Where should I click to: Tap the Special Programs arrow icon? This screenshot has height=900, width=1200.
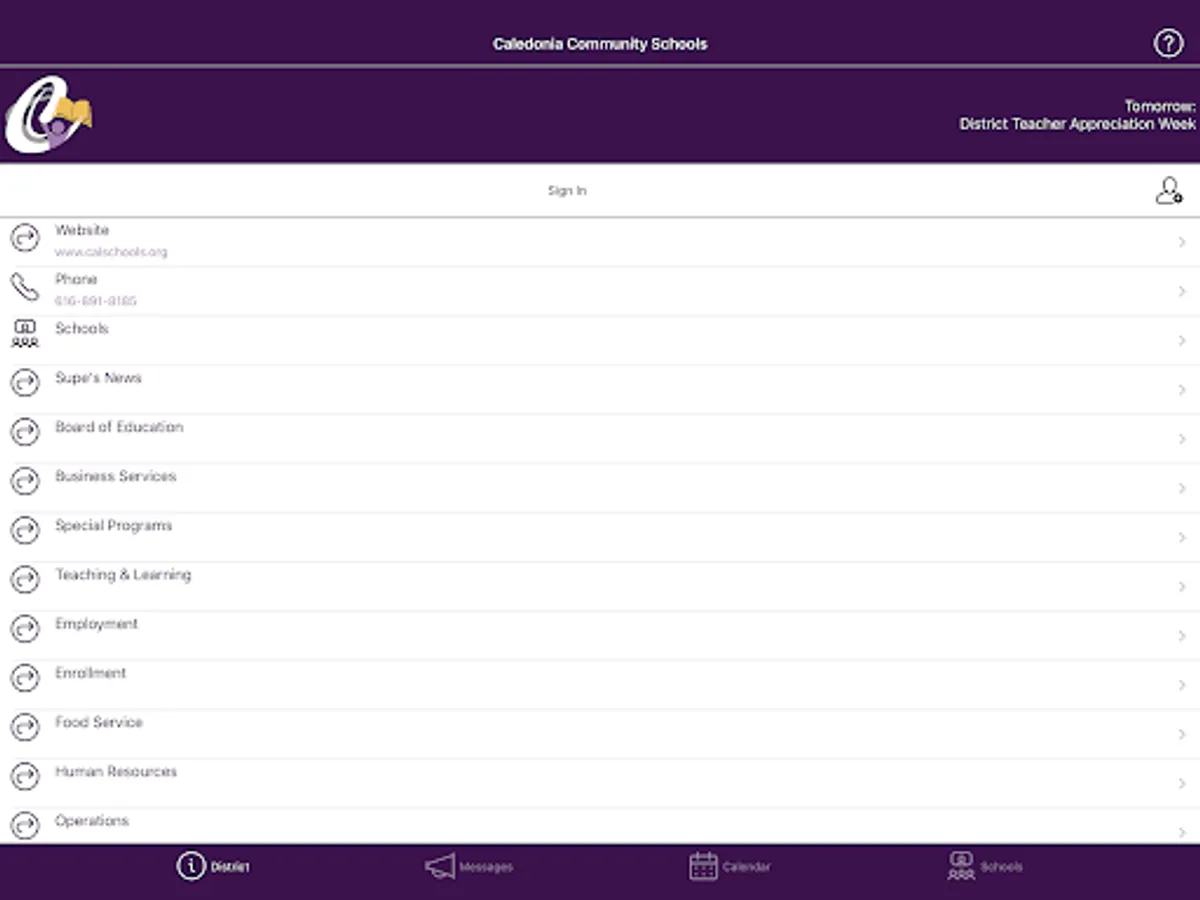pyautogui.click(x=25, y=530)
